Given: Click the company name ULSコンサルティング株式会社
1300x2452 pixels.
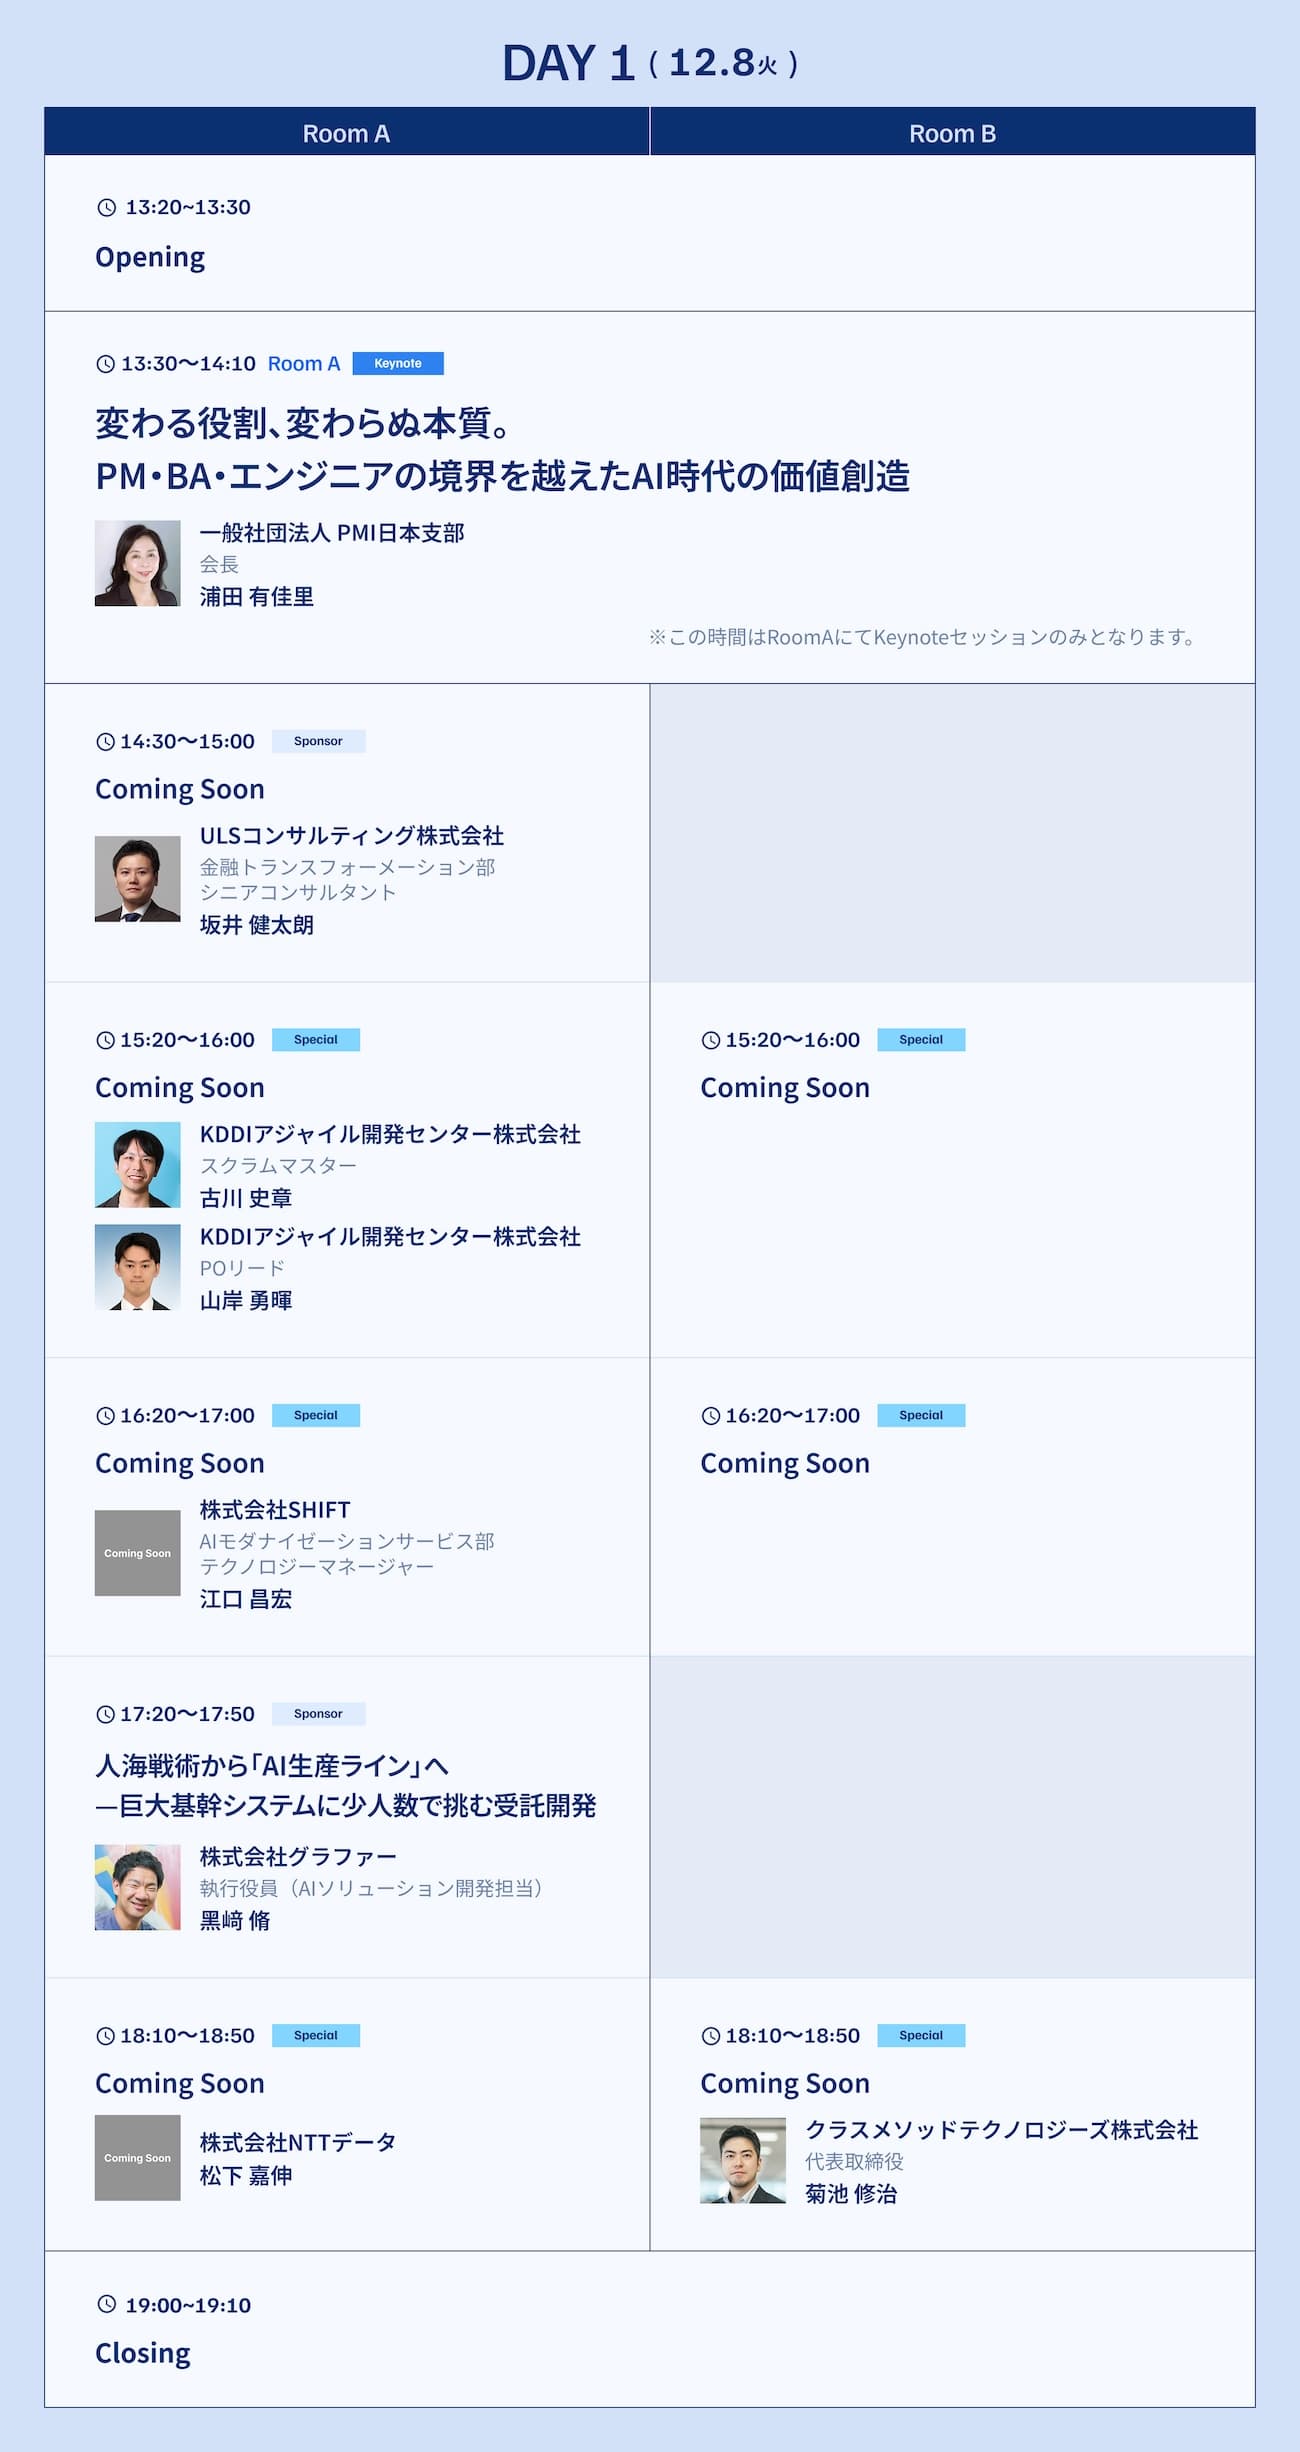Looking at the screenshot, I should click(x=352, y=836).
